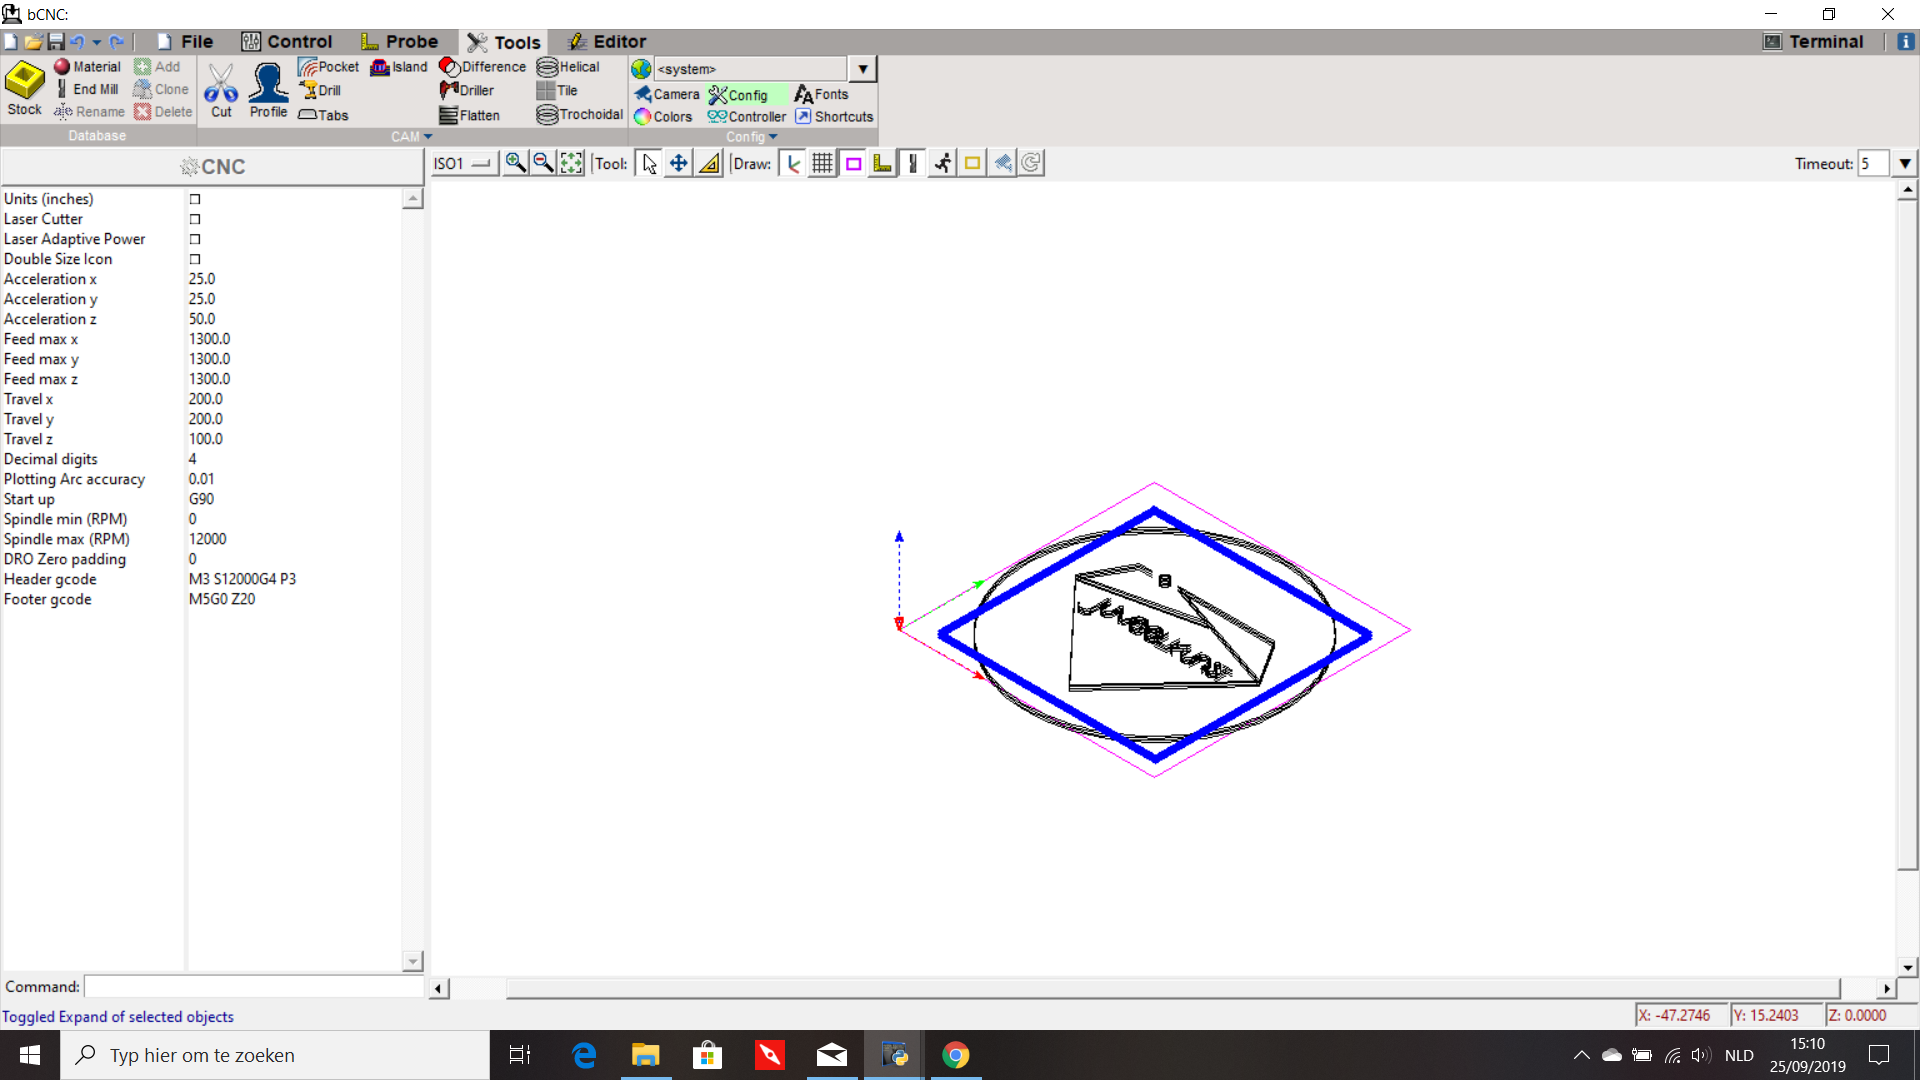Open the Camera configuration

667,94
